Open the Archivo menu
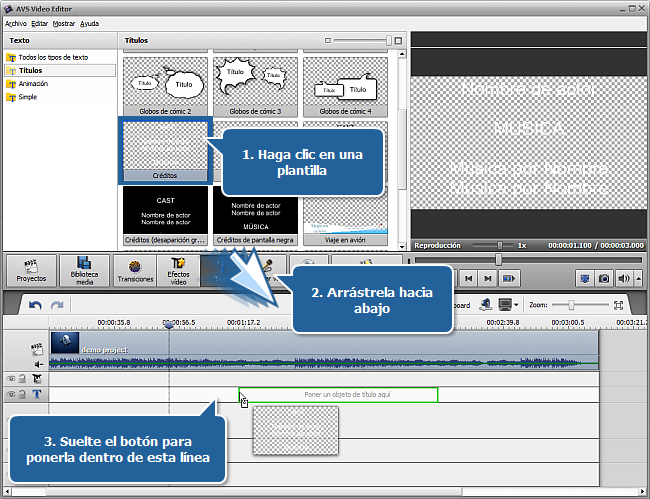The height and width of the screenshot is (499, 650). (15, 22)
